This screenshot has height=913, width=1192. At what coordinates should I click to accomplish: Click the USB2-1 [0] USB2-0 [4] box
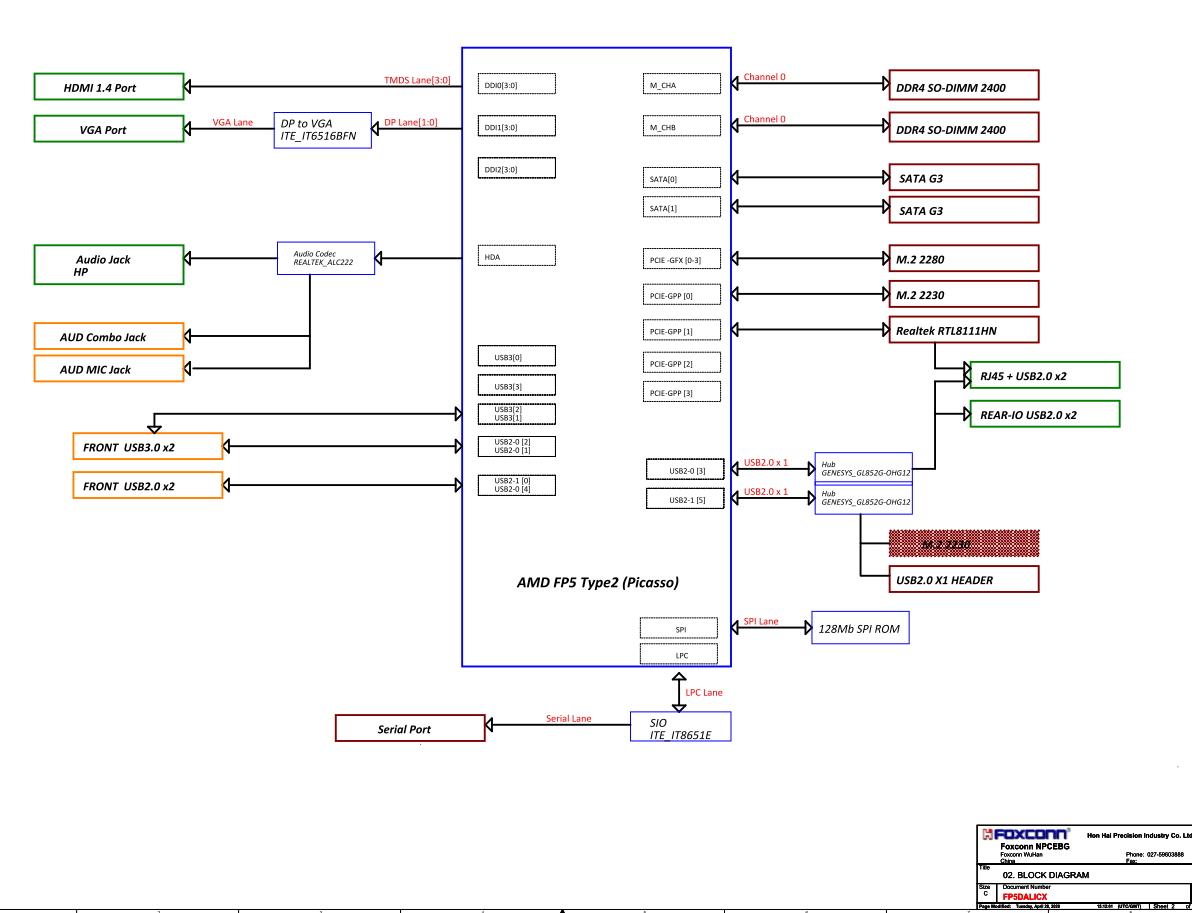click(516, 485)
